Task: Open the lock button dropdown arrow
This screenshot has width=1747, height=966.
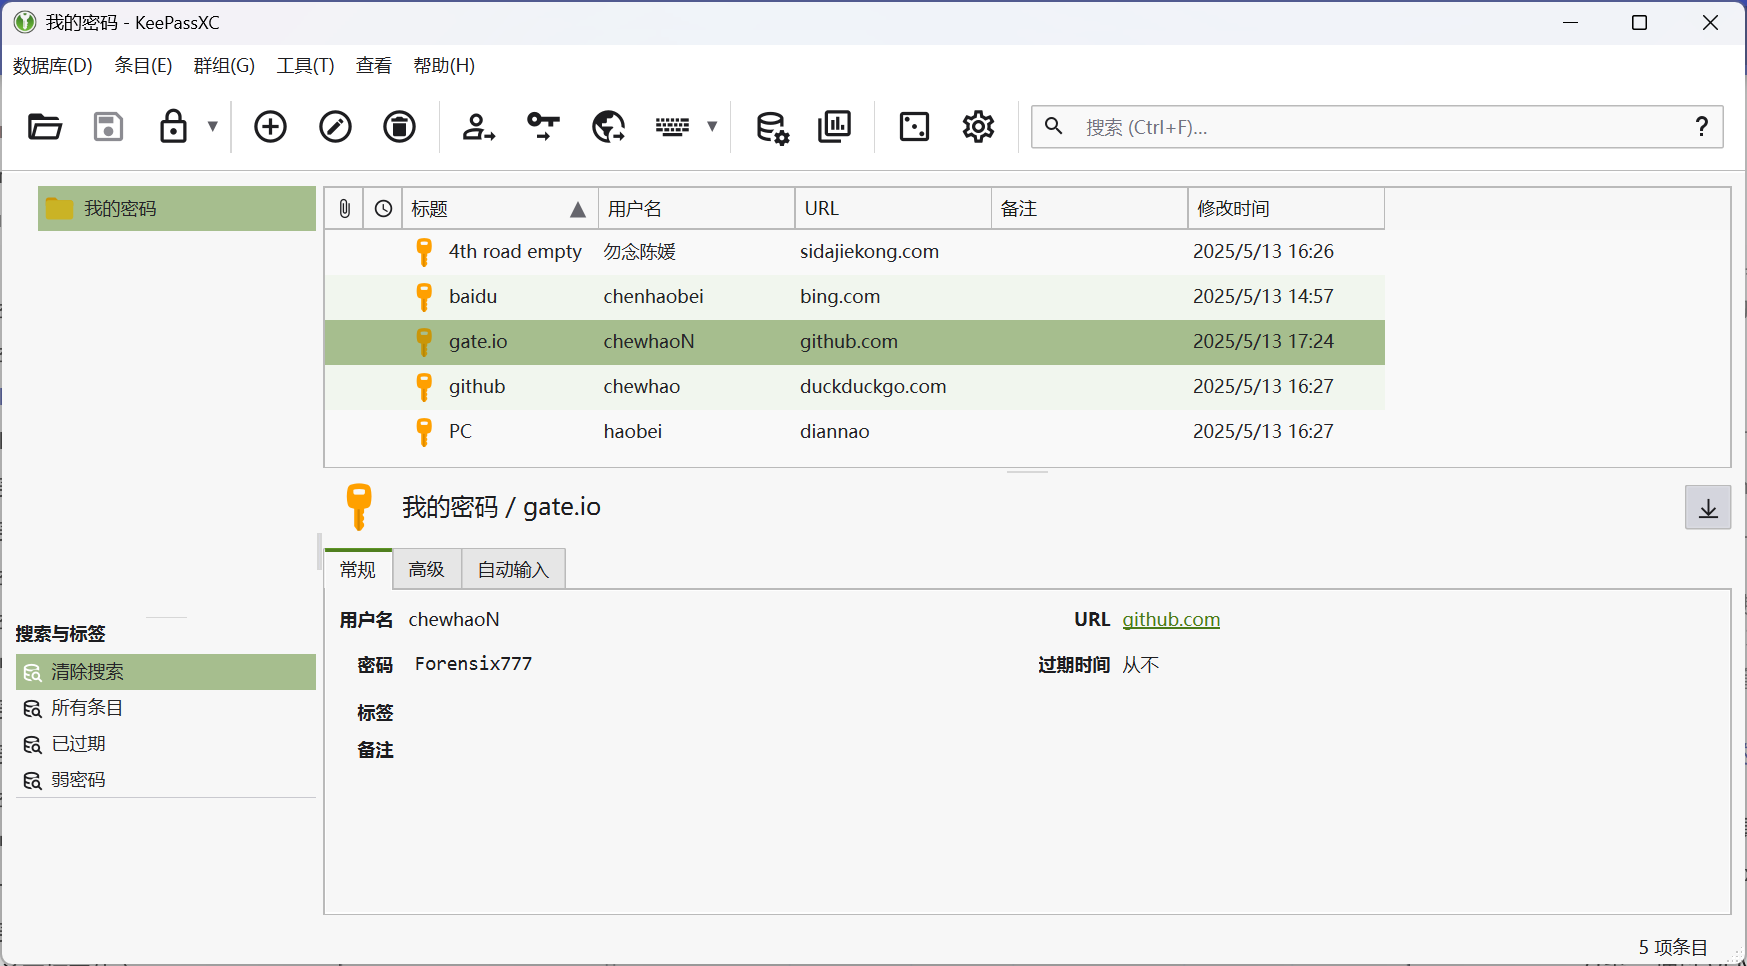Action: tap(212, 127)
